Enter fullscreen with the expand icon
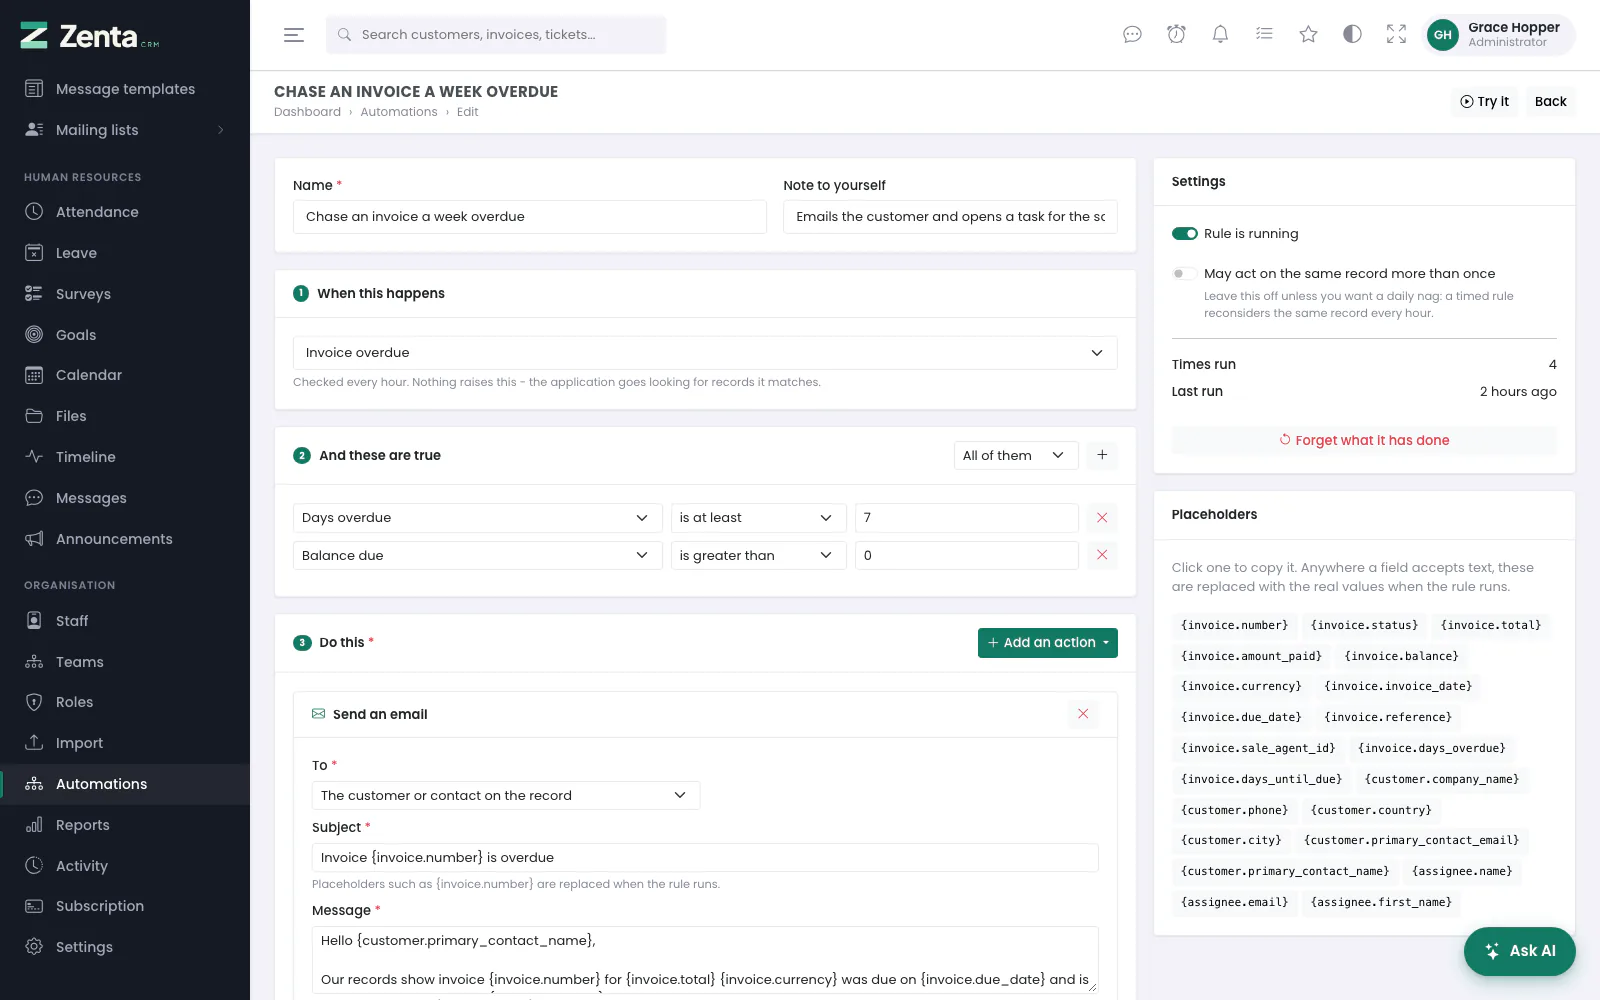This screenshot has width=1600, height=1000. tap(1396, 35)
